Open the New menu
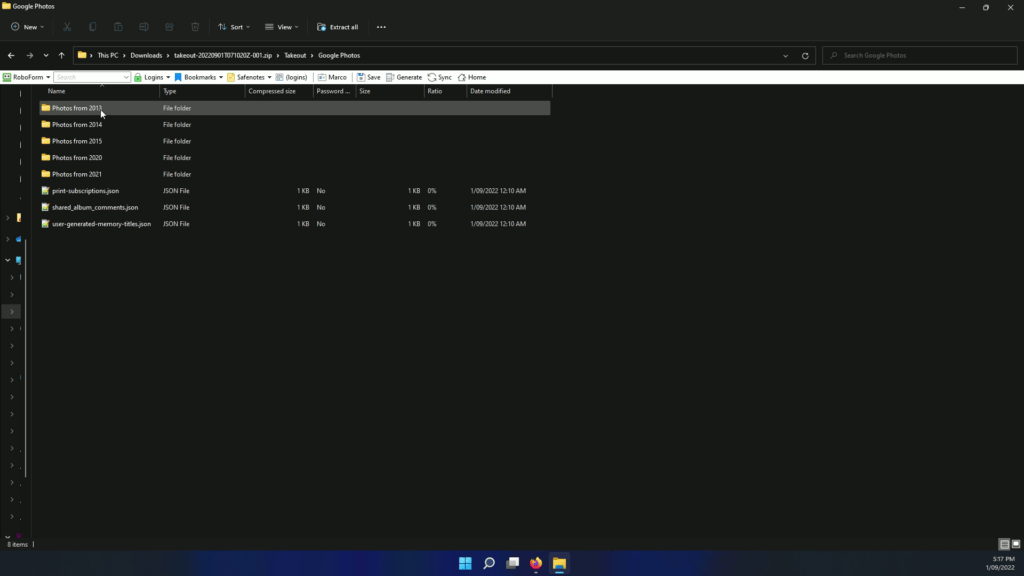This screenshot has width=1024, height=576. [x=27, y=27]
